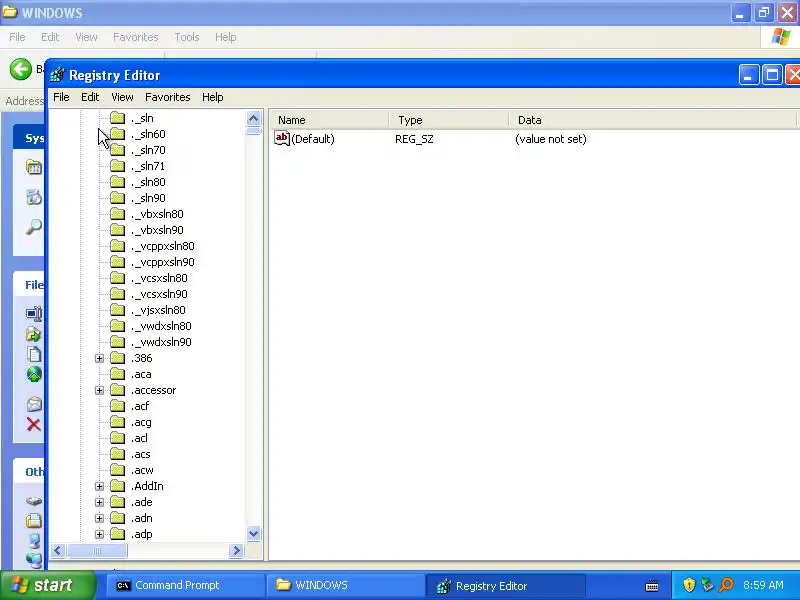Select the .acf key folder icon
The height and width of the screenshot is (600, 800).
(x=117, y=406)
